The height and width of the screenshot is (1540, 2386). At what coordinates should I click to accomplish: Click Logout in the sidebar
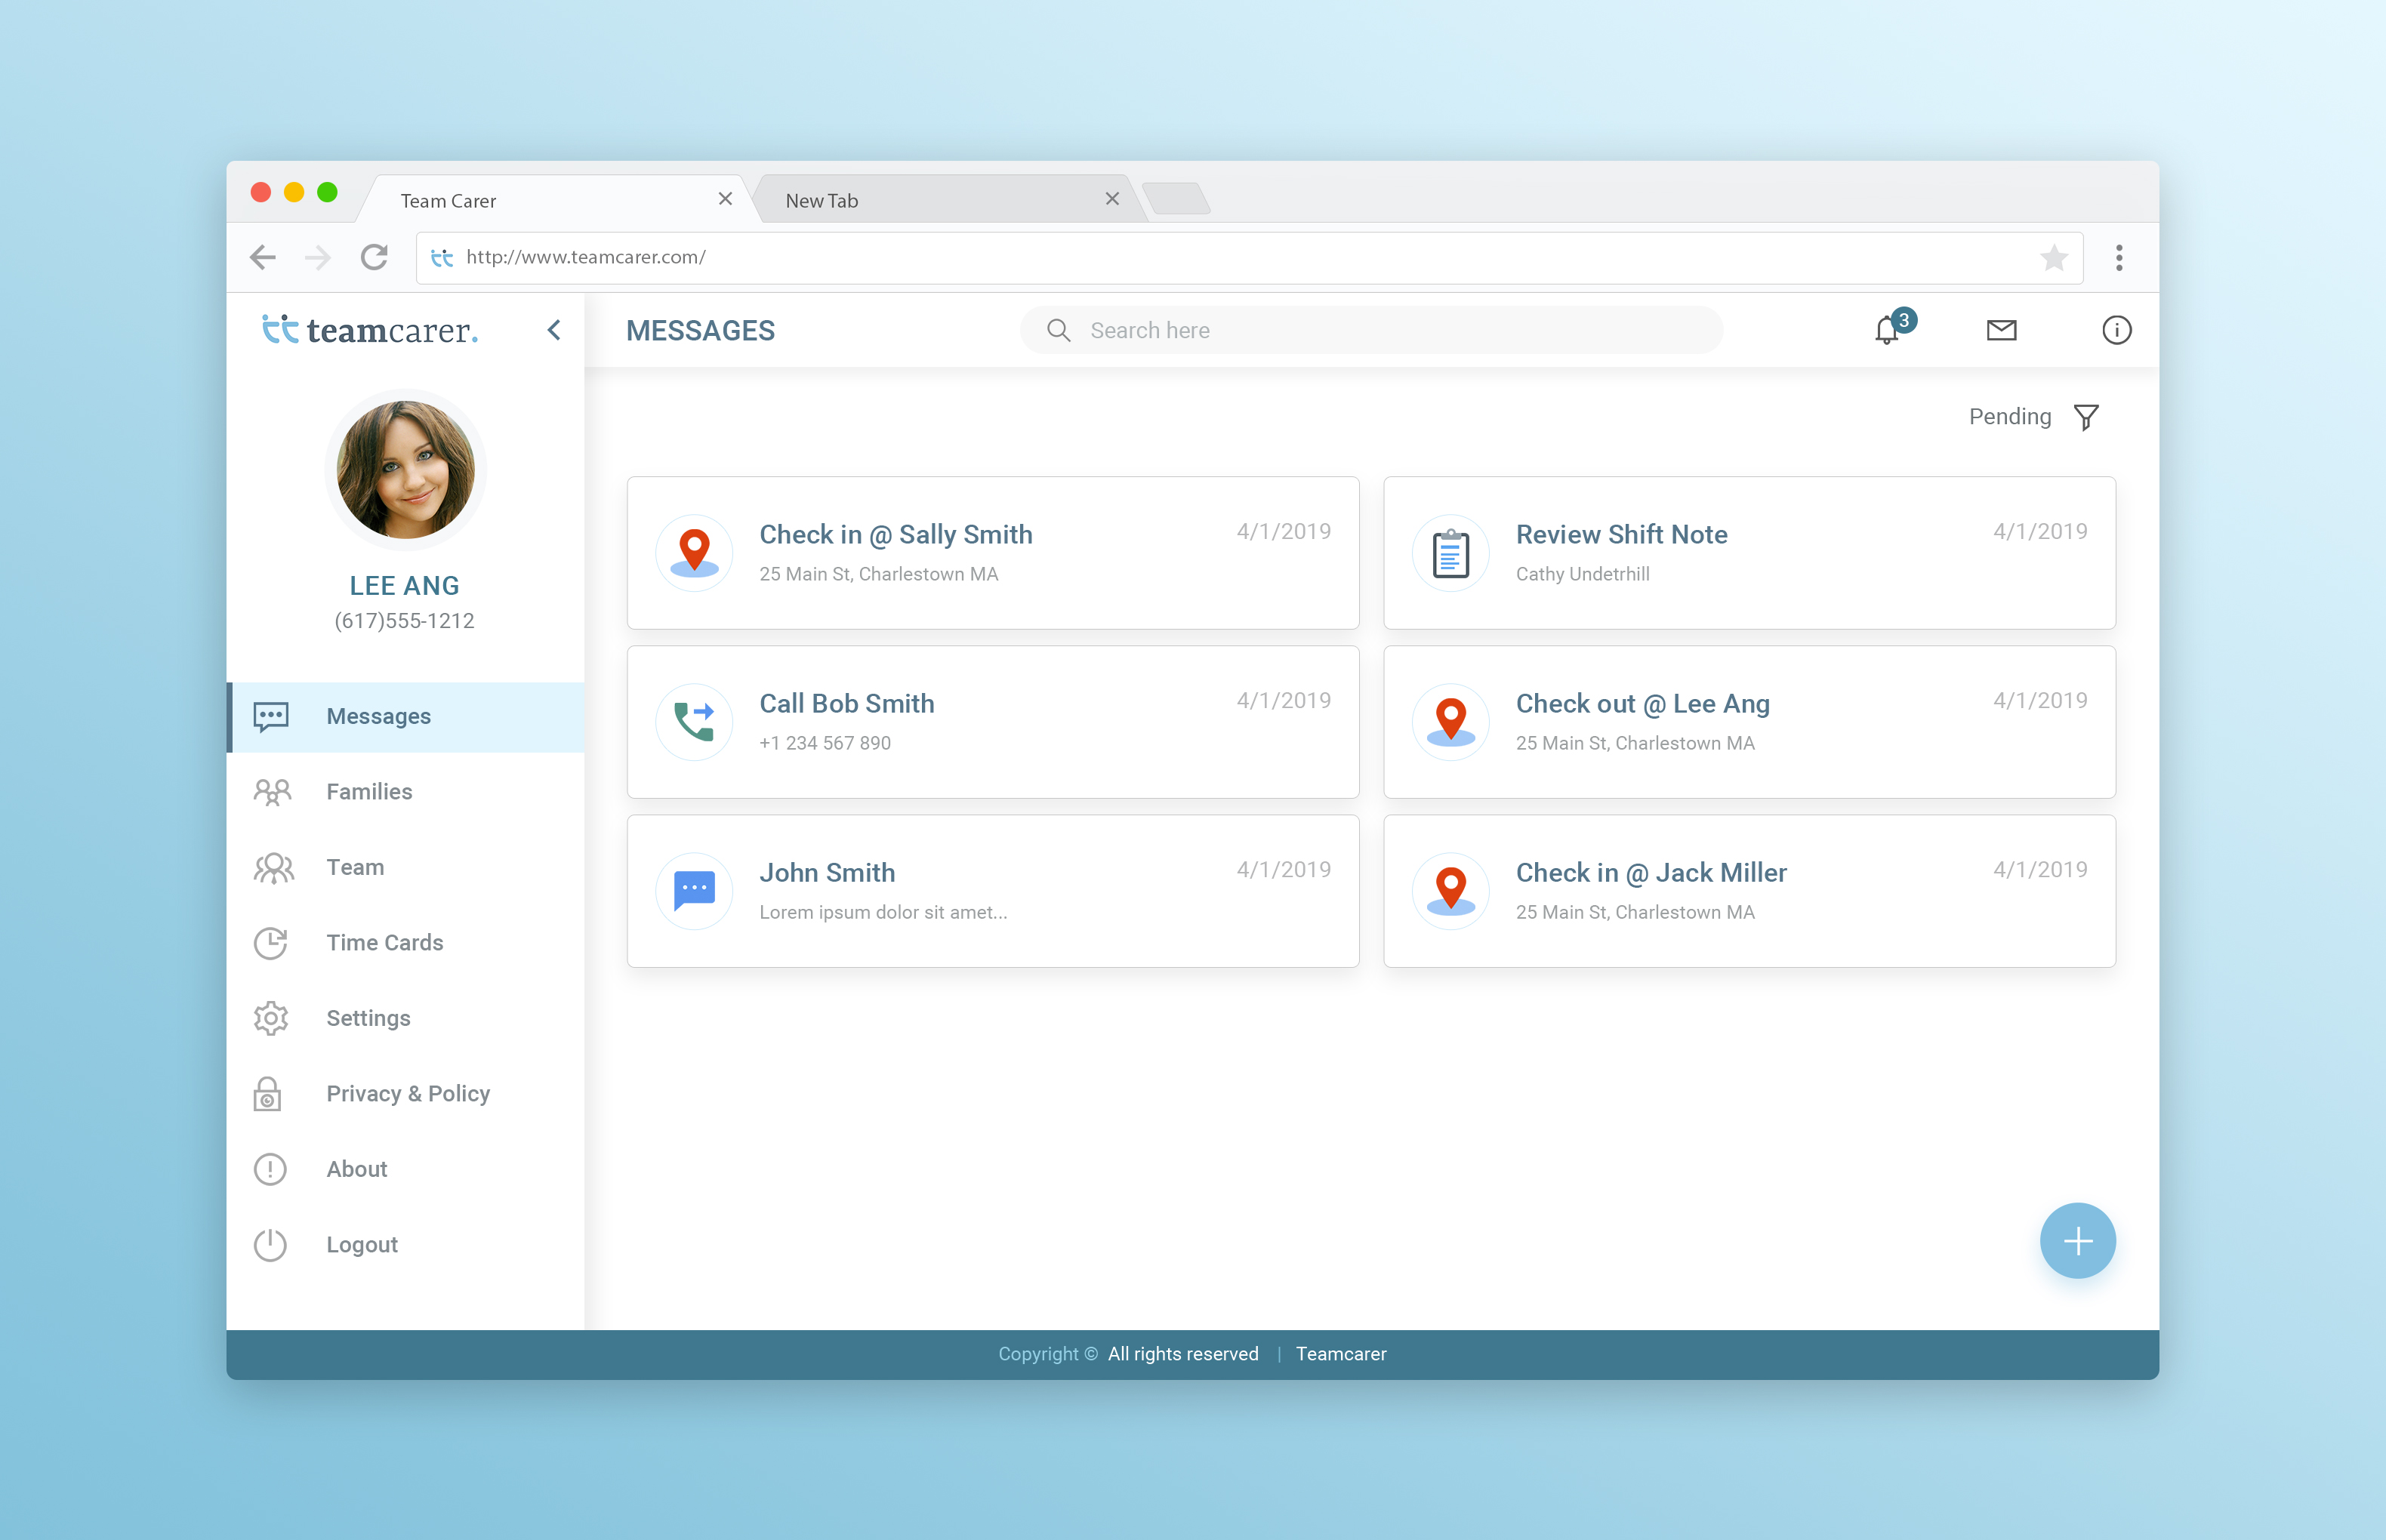362,1245
